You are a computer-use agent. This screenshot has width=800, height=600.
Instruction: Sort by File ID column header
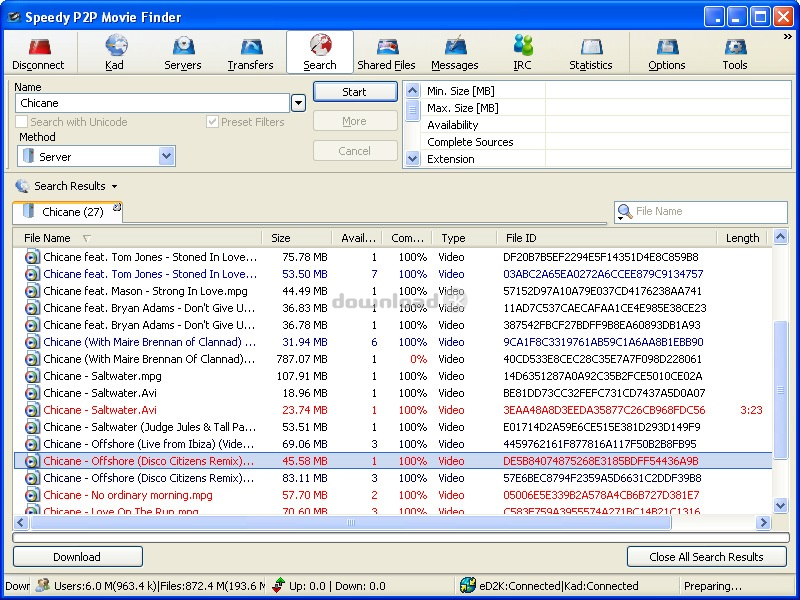tap(607, 238)
